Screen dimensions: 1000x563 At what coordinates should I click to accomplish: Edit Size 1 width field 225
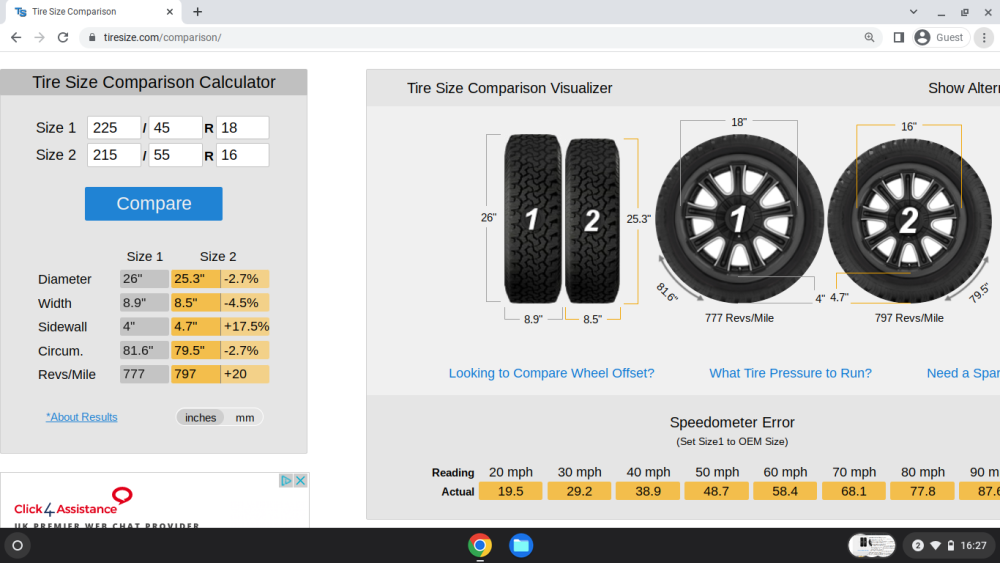[x=114, y=128]
